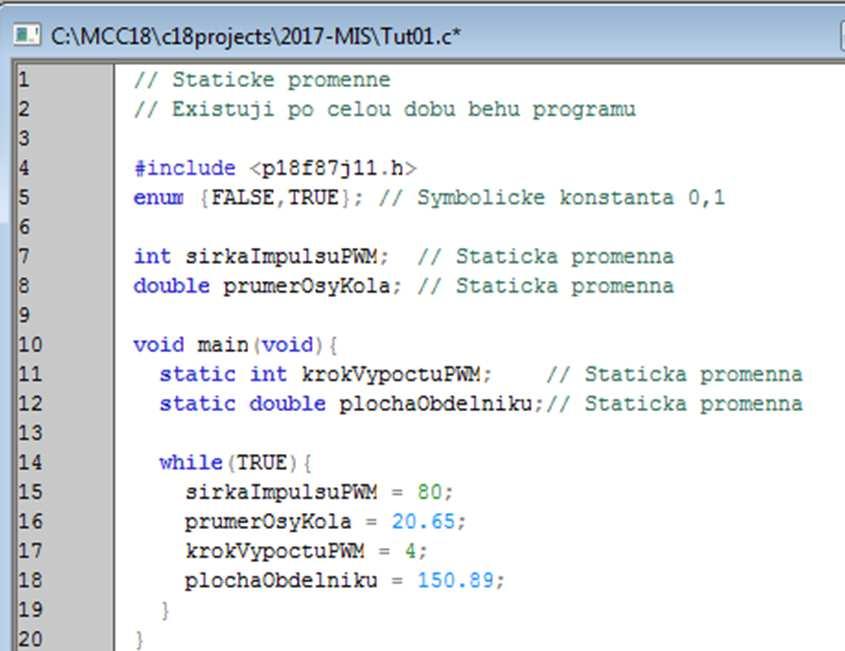Click the comment 'Existuji po celou dobu behu programu'
845x651 pixels.
coord(404,109)
